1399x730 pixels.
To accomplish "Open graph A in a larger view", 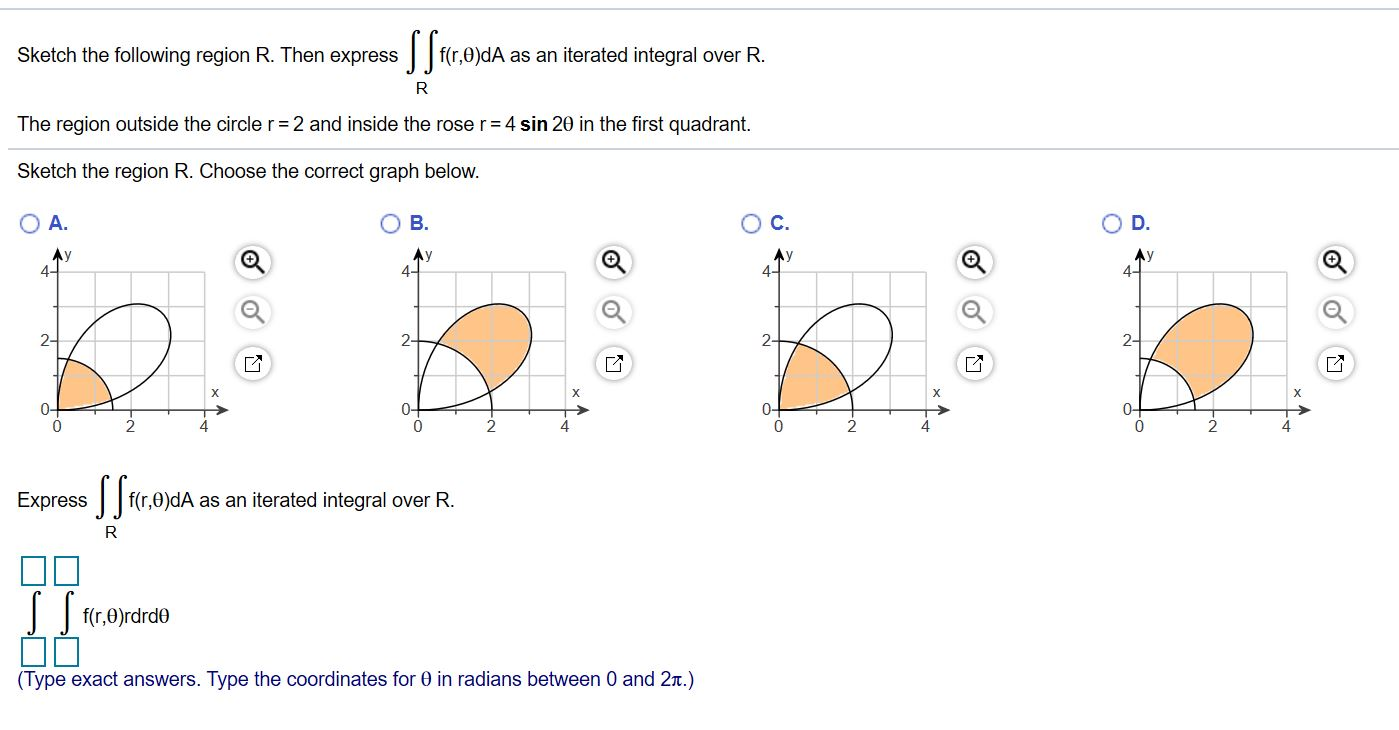I will (252, 363).
